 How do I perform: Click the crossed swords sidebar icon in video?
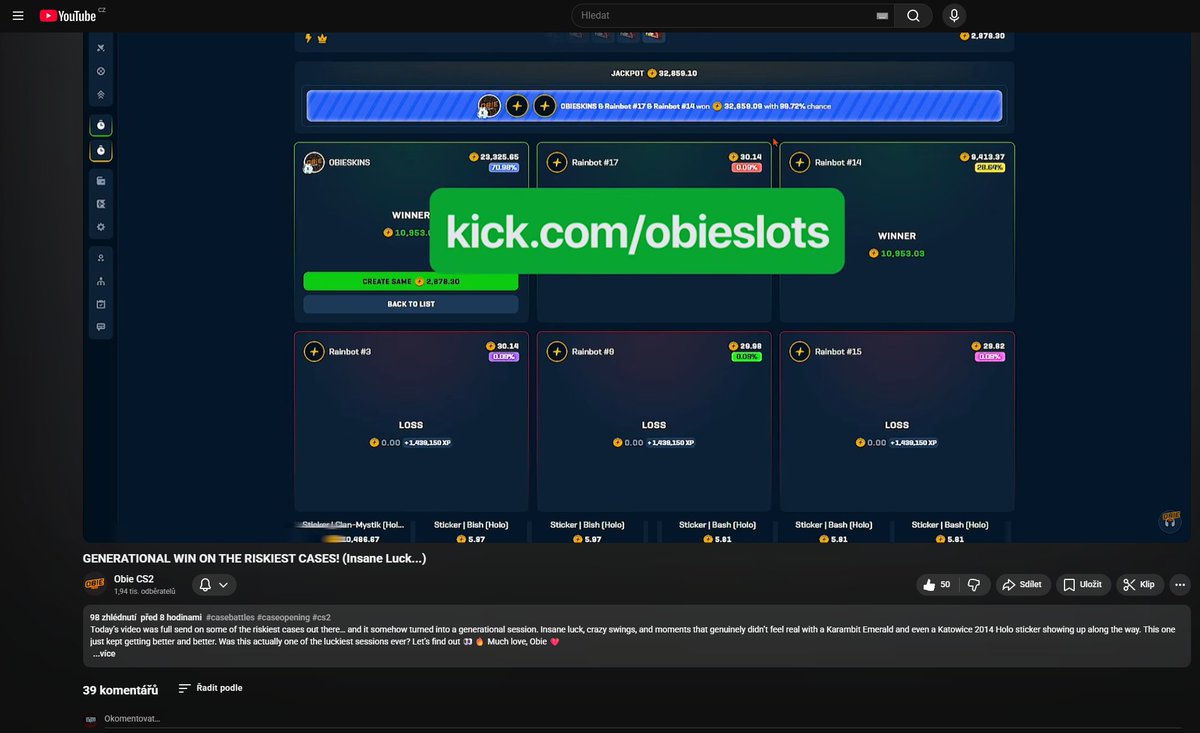point(101,48)
